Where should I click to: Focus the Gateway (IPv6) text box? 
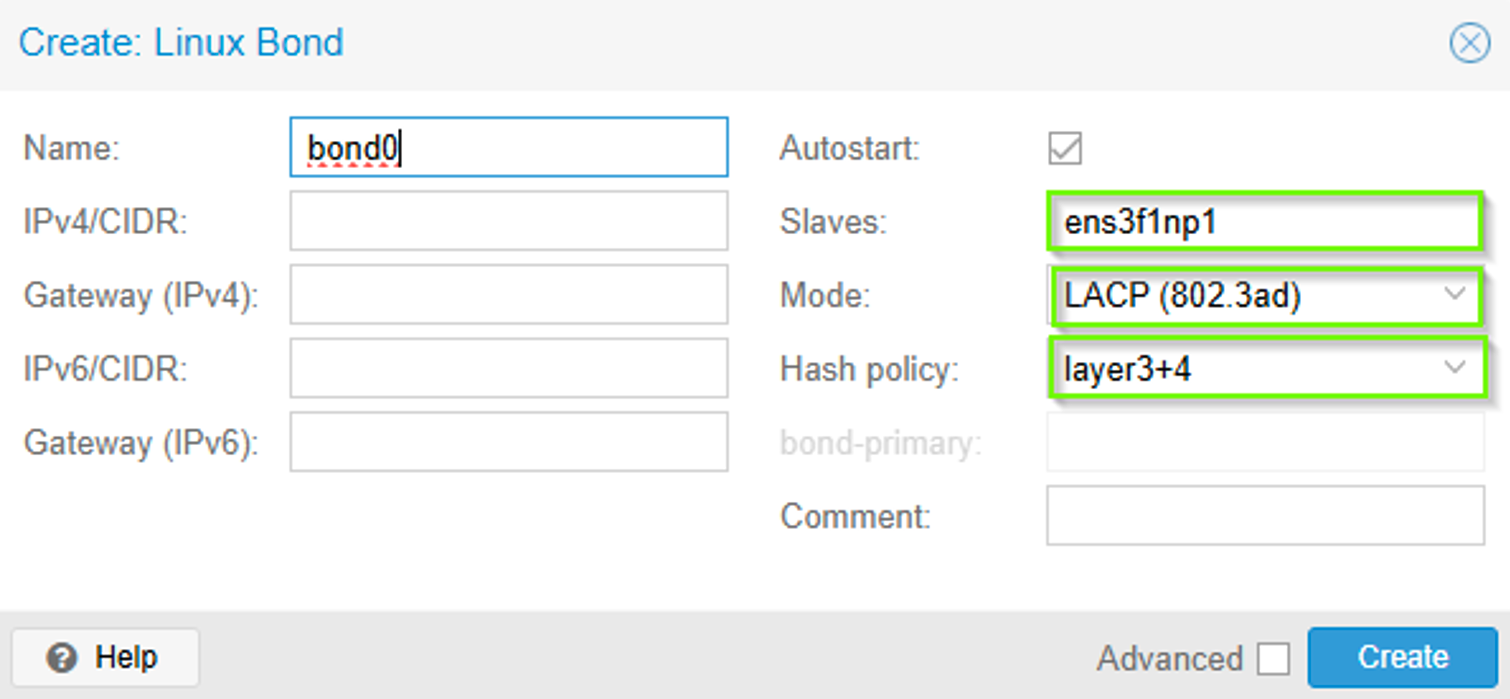pyautogui.click(x=508, y=442)
